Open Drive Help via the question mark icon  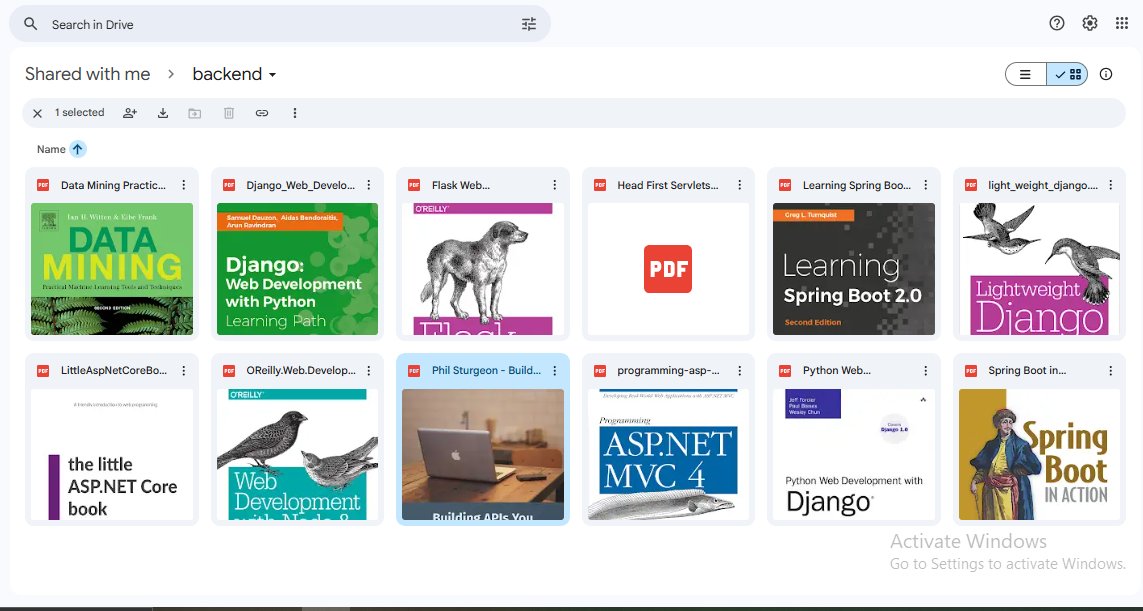[x=1057, y=22]
